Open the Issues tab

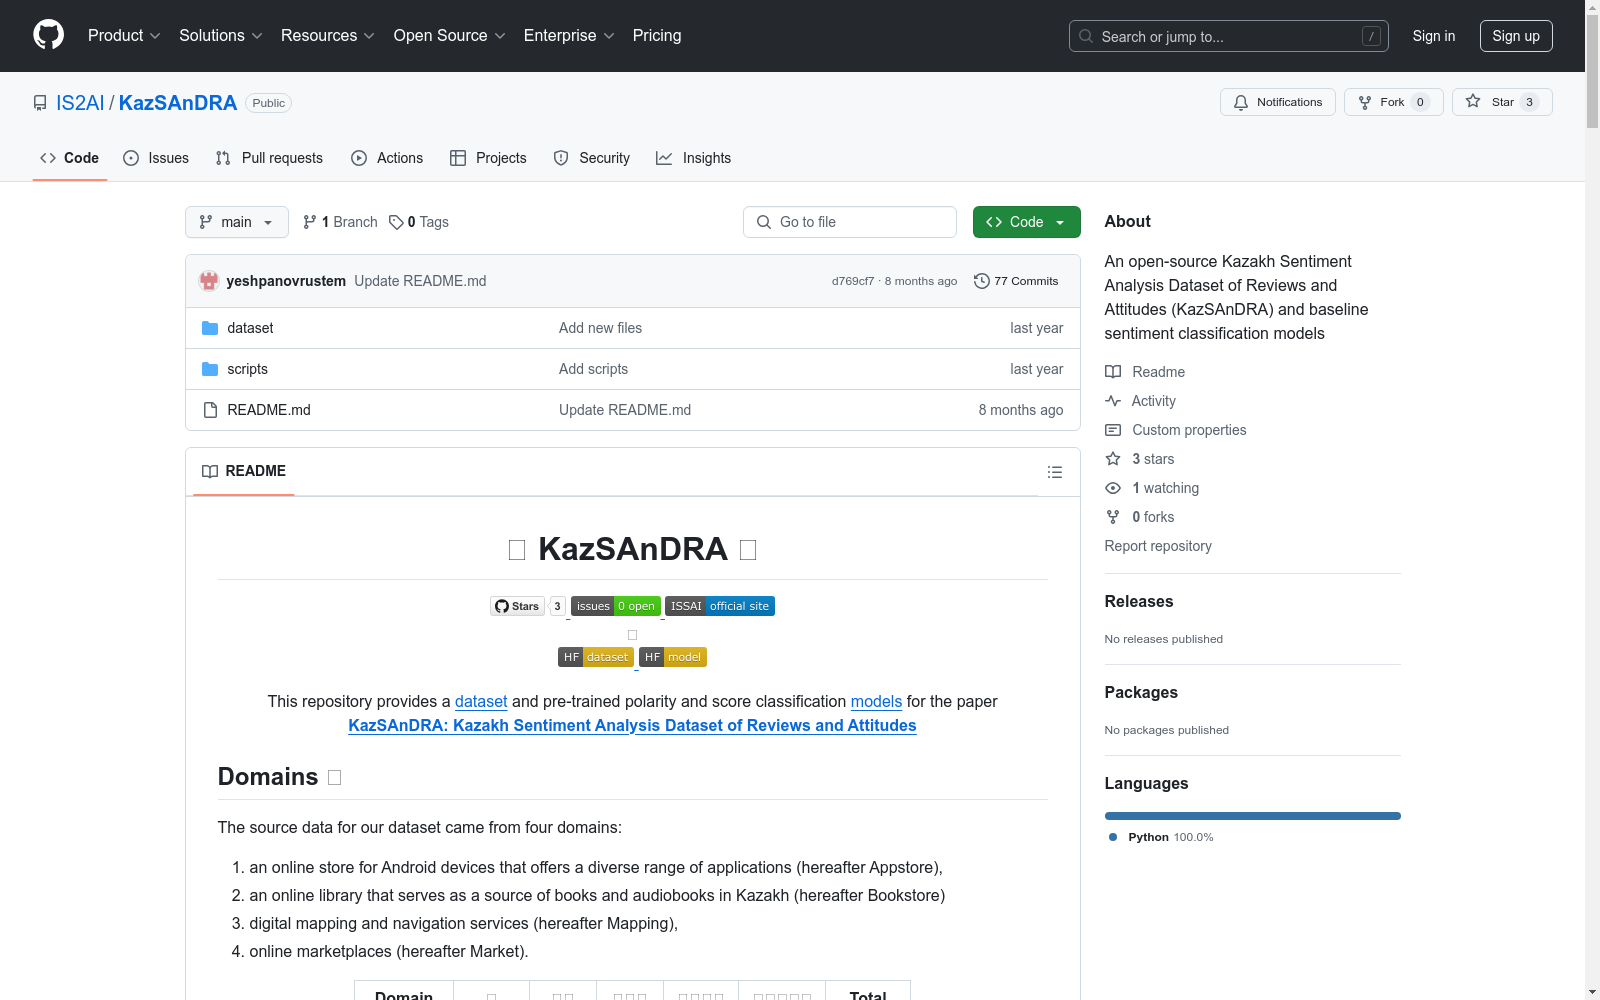click(x=156, y=158)
